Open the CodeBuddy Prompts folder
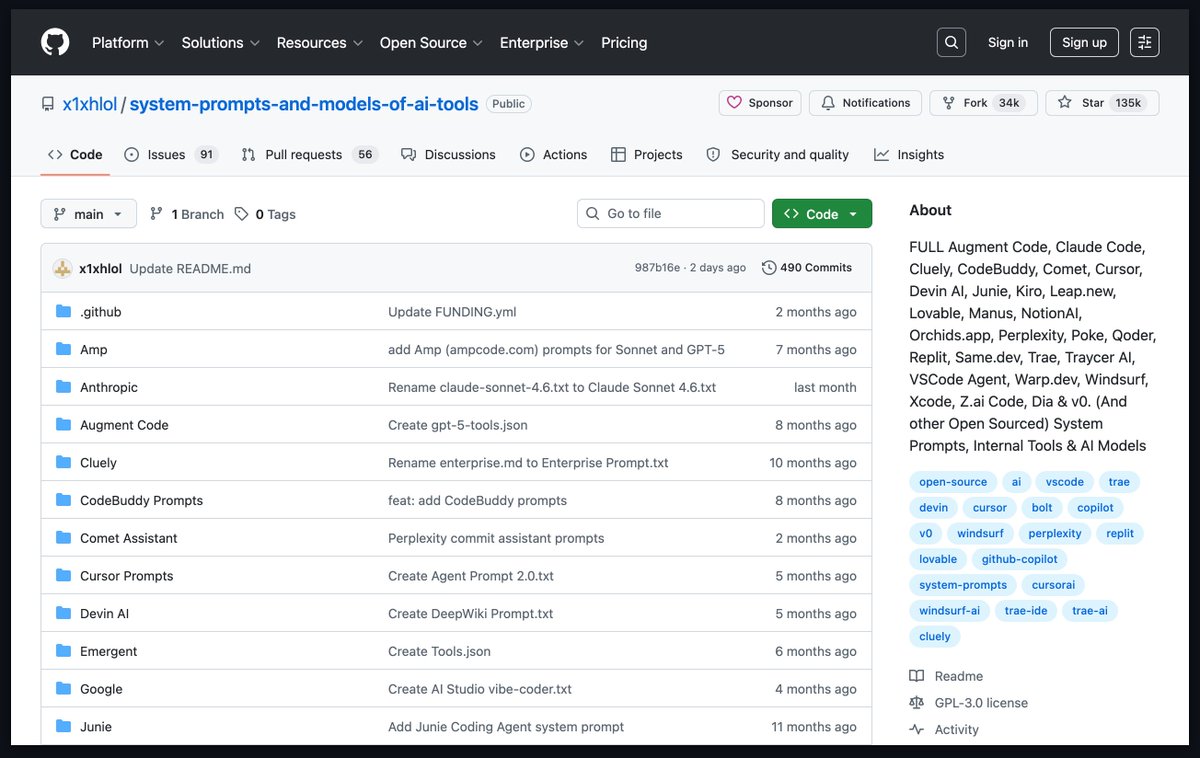 point(141,500)
